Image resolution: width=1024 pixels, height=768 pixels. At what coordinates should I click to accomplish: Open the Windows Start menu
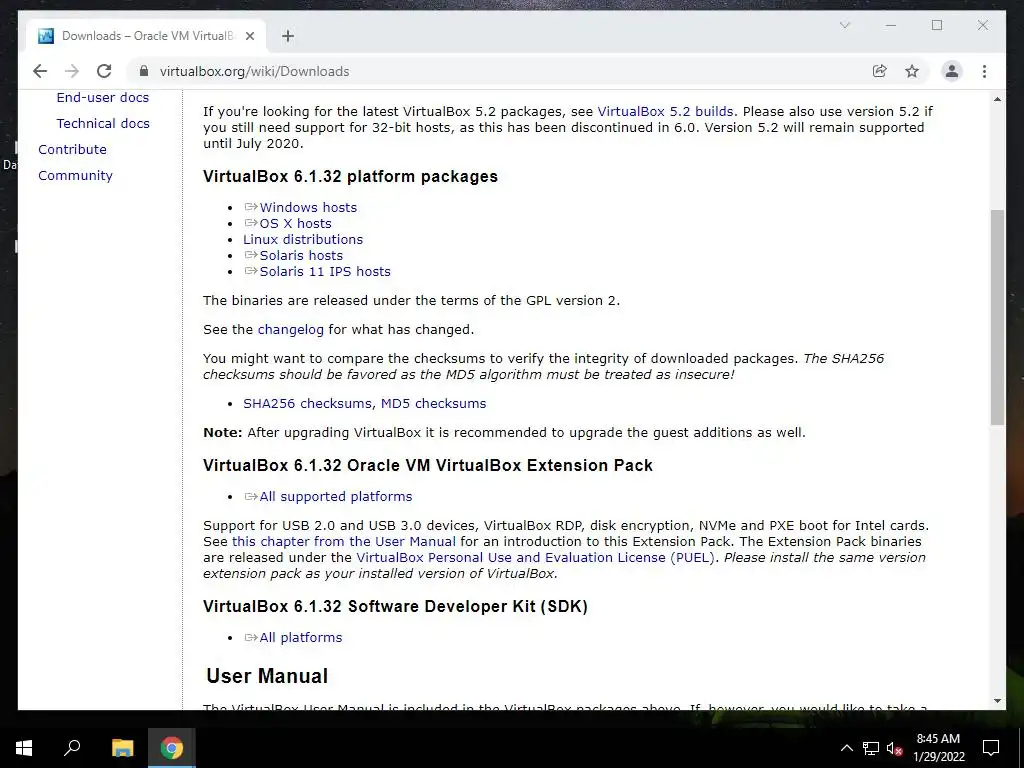[24, 748]
